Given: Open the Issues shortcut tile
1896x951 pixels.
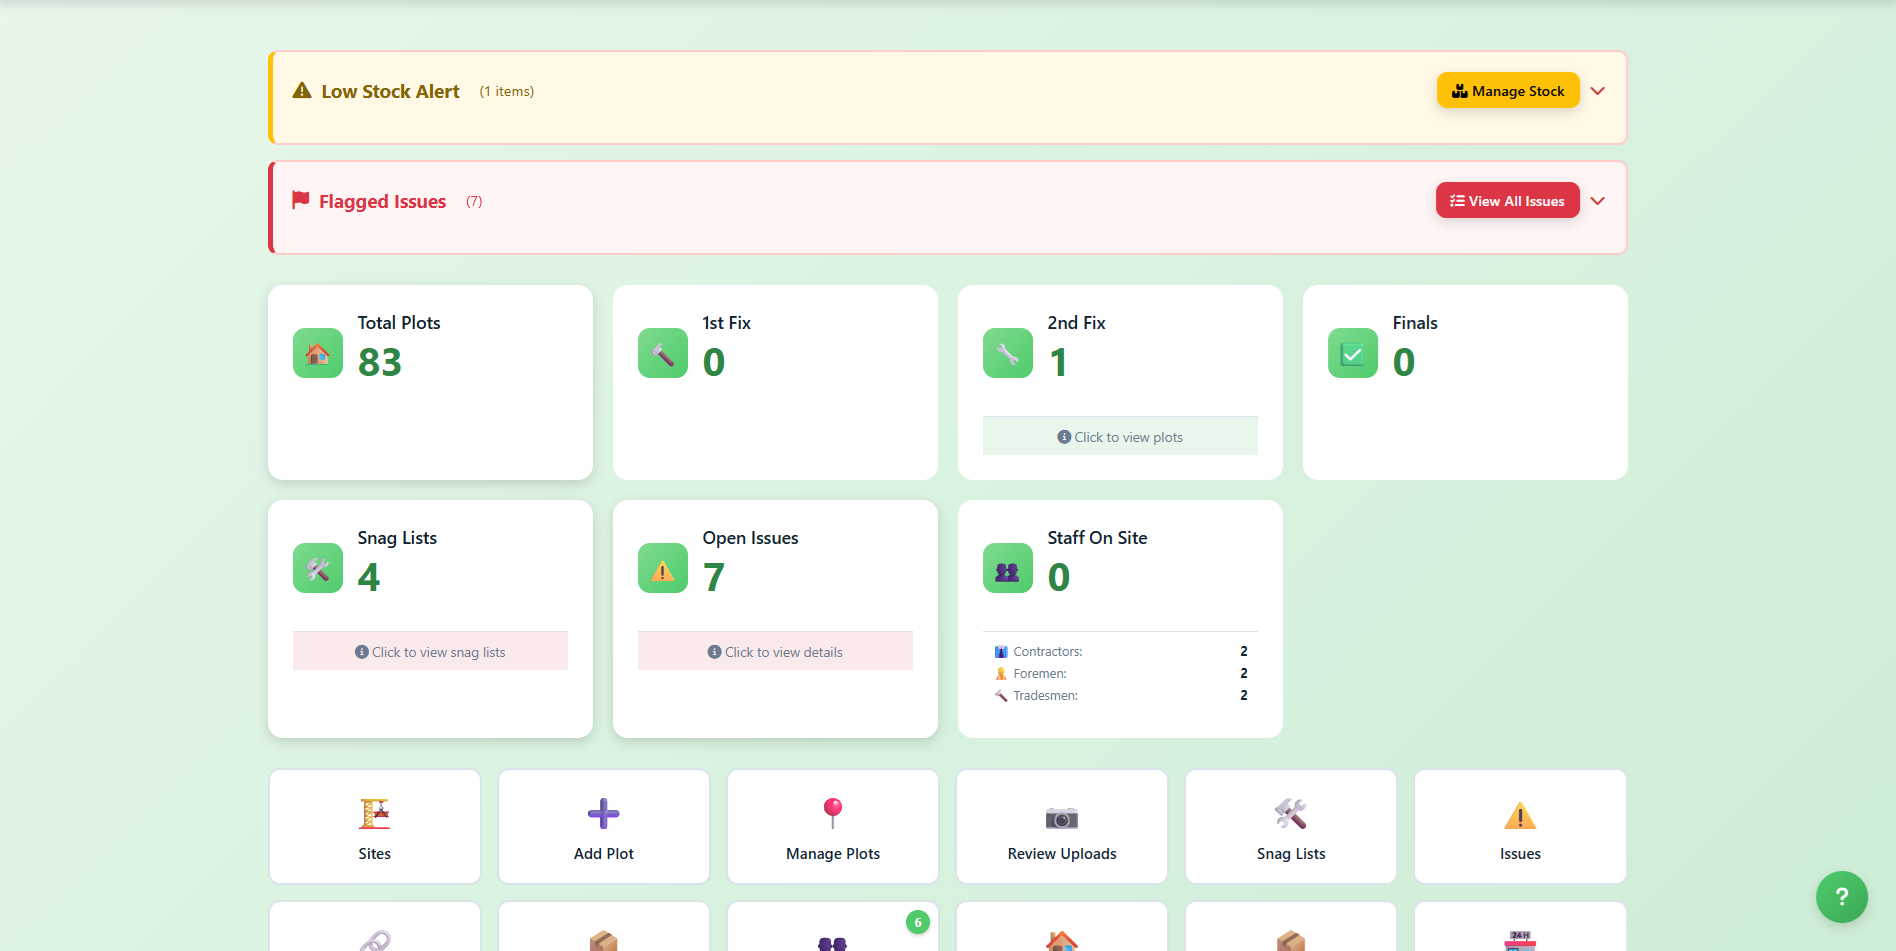Looking at the screenshot, I should [x=1520, y=827].
